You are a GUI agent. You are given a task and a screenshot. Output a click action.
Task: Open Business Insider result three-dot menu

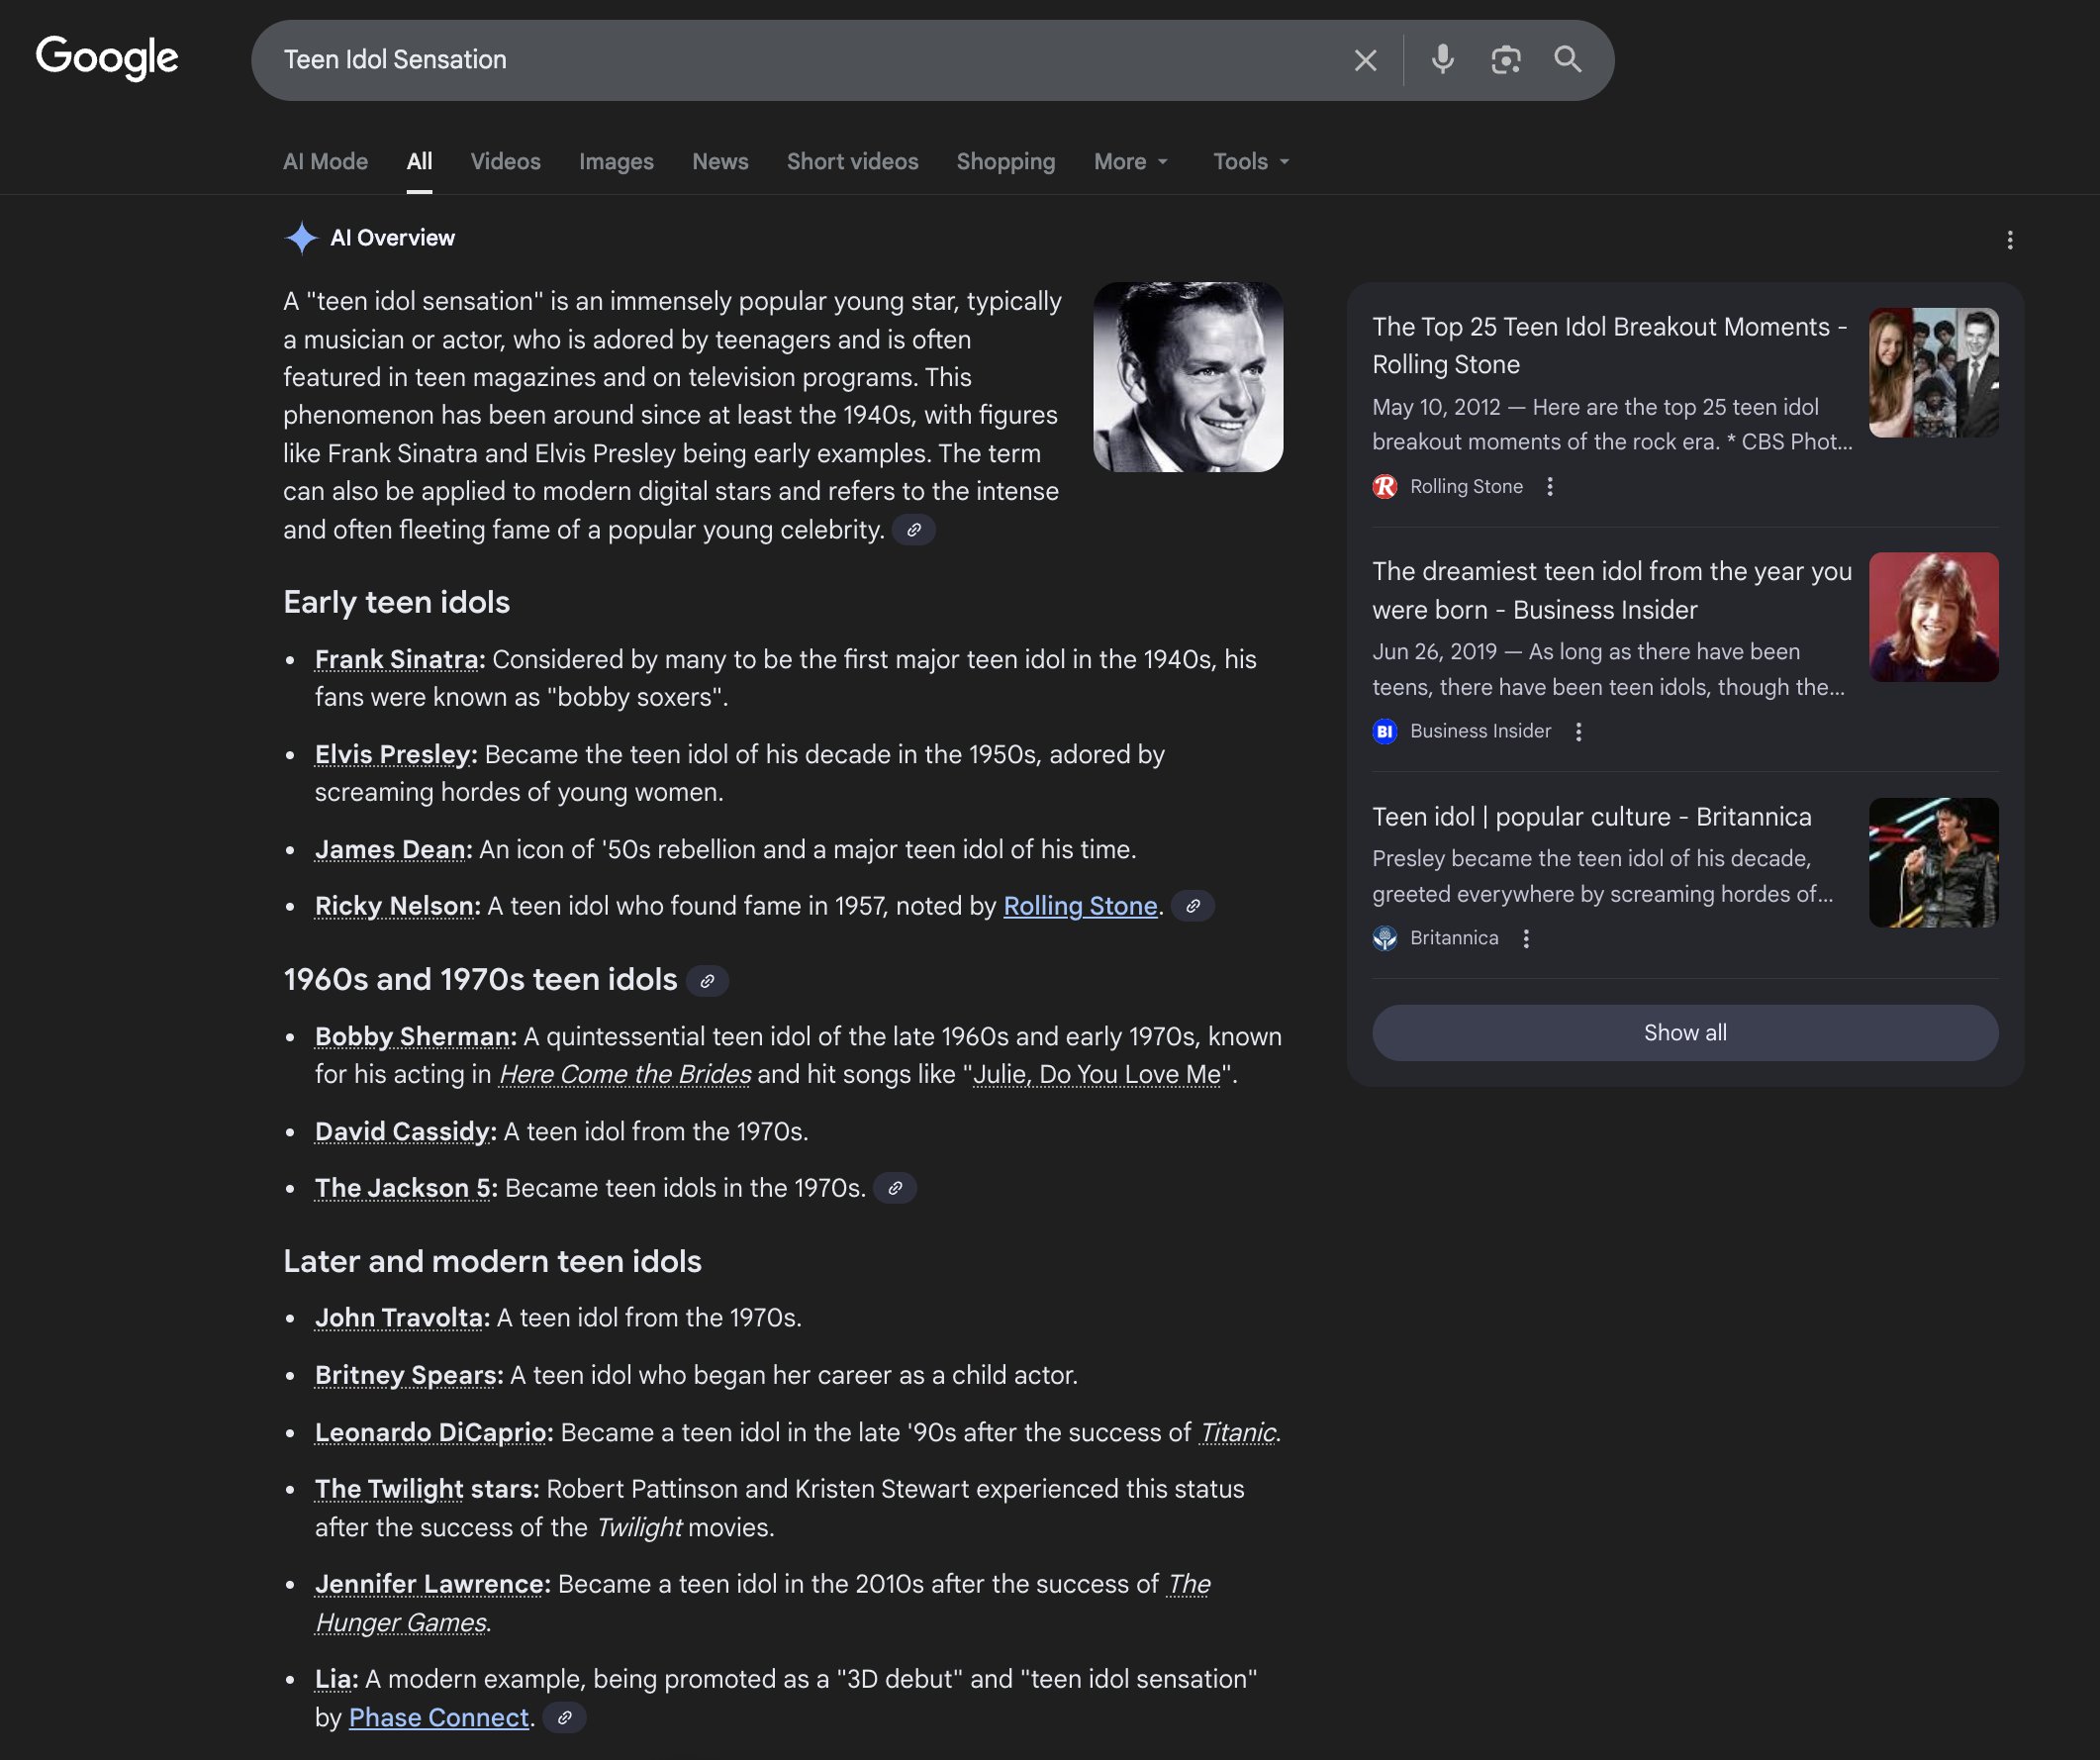tap(1578, 732)
